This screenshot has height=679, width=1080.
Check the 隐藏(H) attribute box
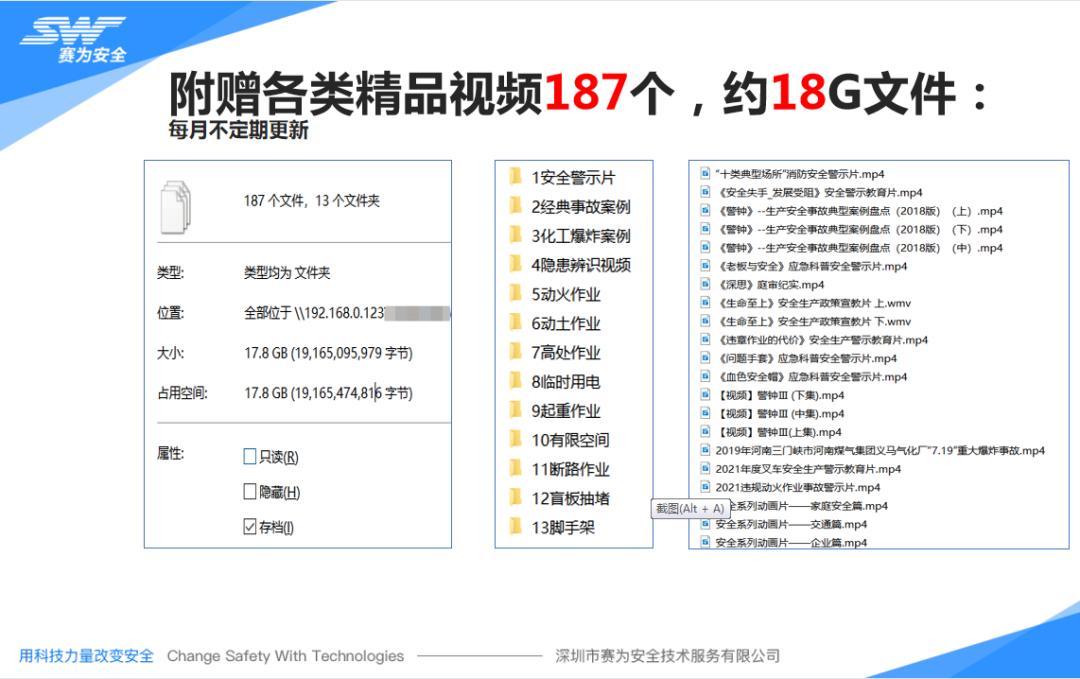pos(250,492)
